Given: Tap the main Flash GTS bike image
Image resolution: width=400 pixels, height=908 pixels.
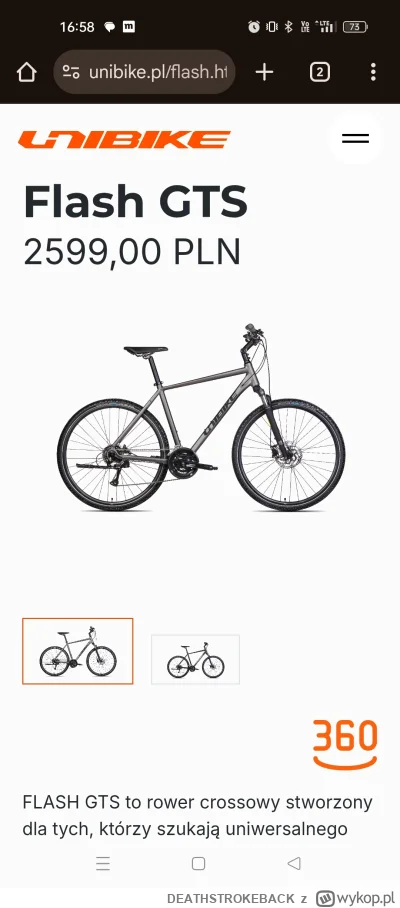Looking at the screenshot, I should click(201, 418).
